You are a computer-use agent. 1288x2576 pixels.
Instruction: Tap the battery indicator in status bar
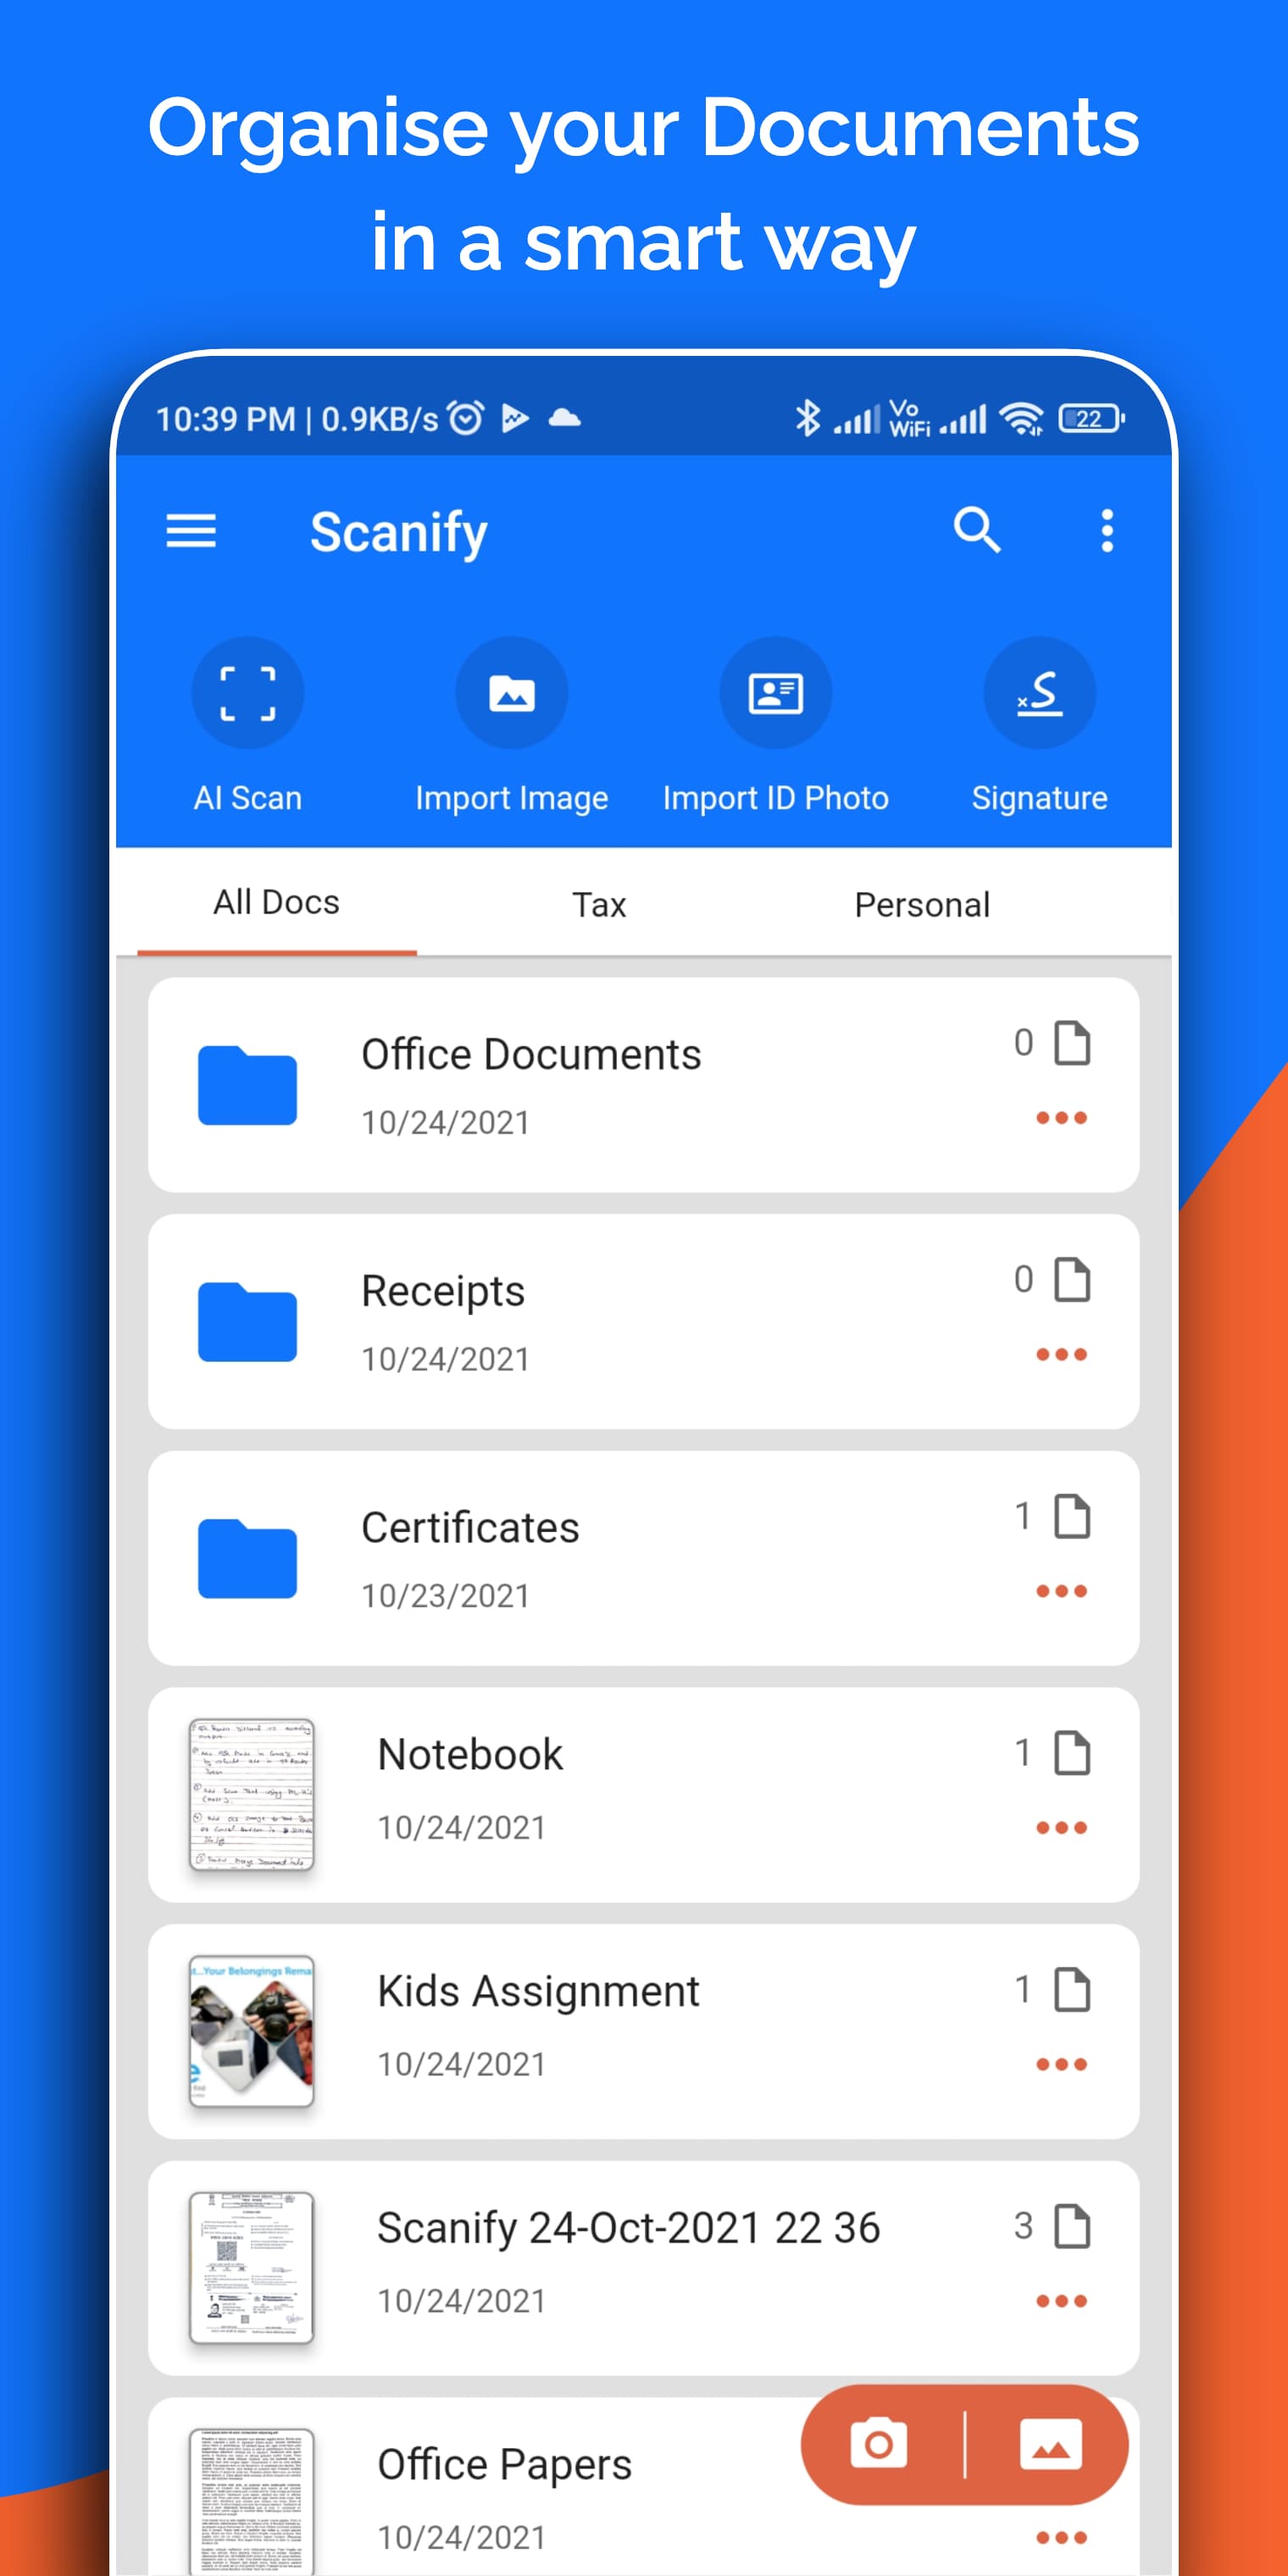click(x=1092, y=418)
